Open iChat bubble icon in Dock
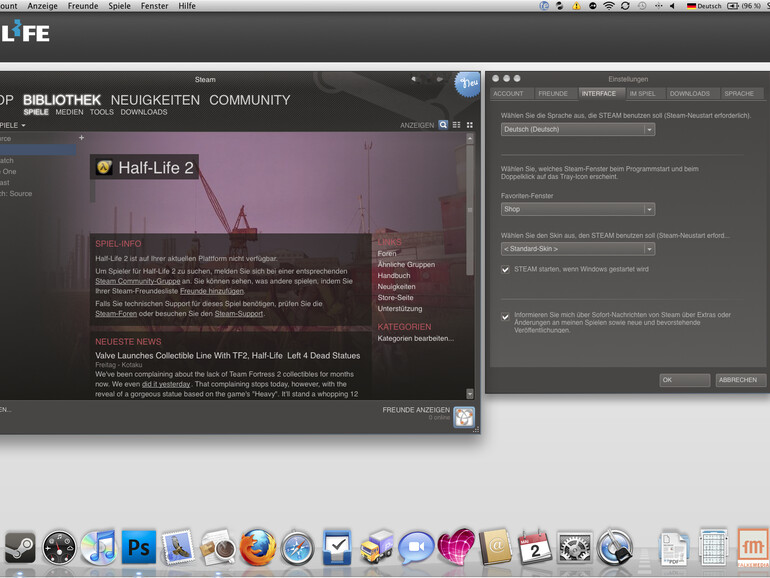Viewport: 770px width, 578px height. [x=416, y=548]
